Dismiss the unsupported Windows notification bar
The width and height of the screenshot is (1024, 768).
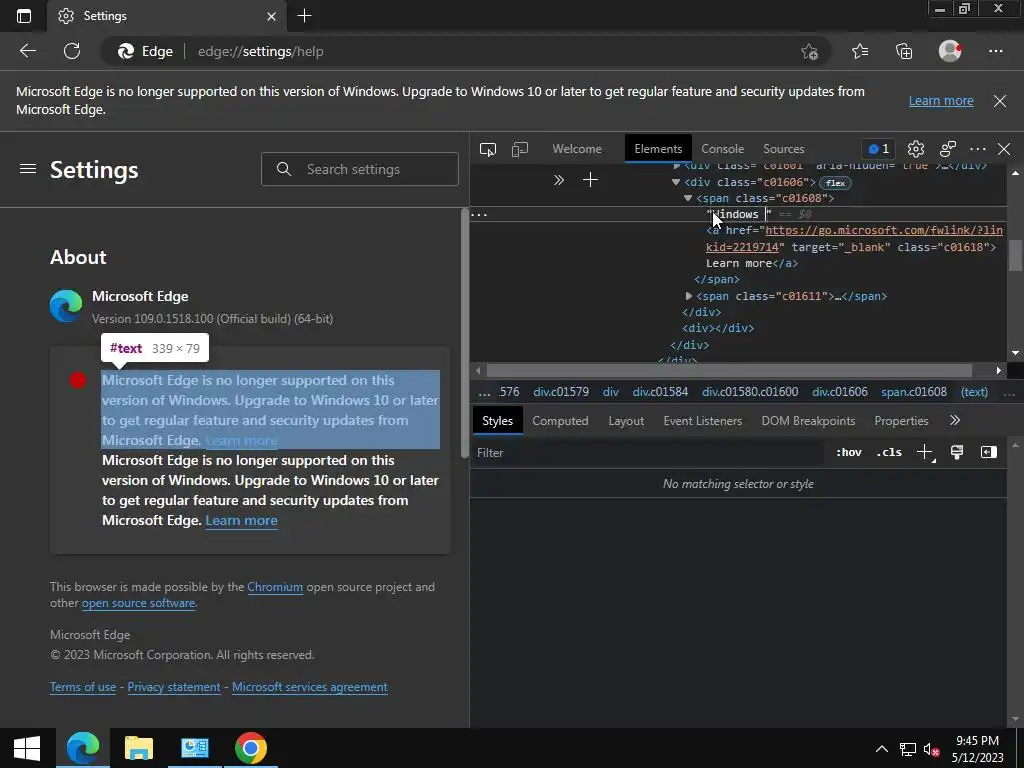[x=1000, y=101]
